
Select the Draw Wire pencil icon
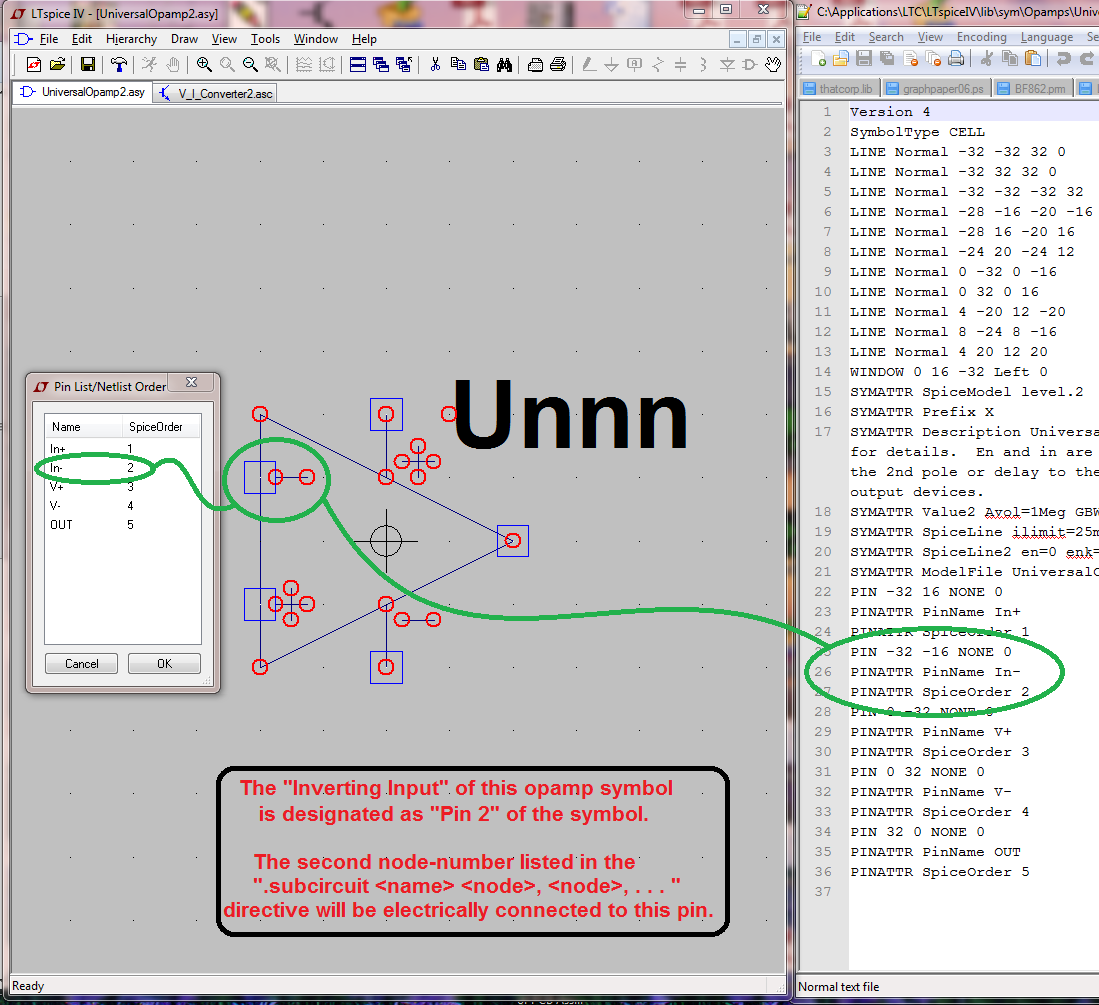[589, 64]
